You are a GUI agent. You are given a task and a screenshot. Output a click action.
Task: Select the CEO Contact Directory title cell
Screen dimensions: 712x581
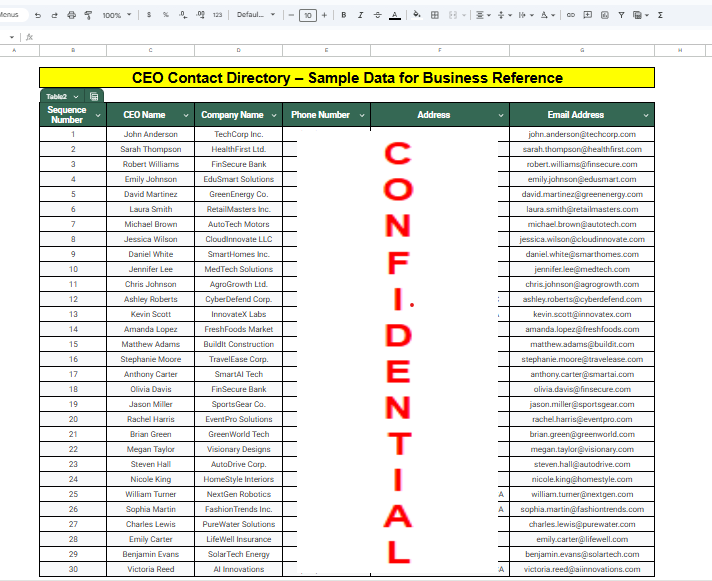click(x=347, y=78)
